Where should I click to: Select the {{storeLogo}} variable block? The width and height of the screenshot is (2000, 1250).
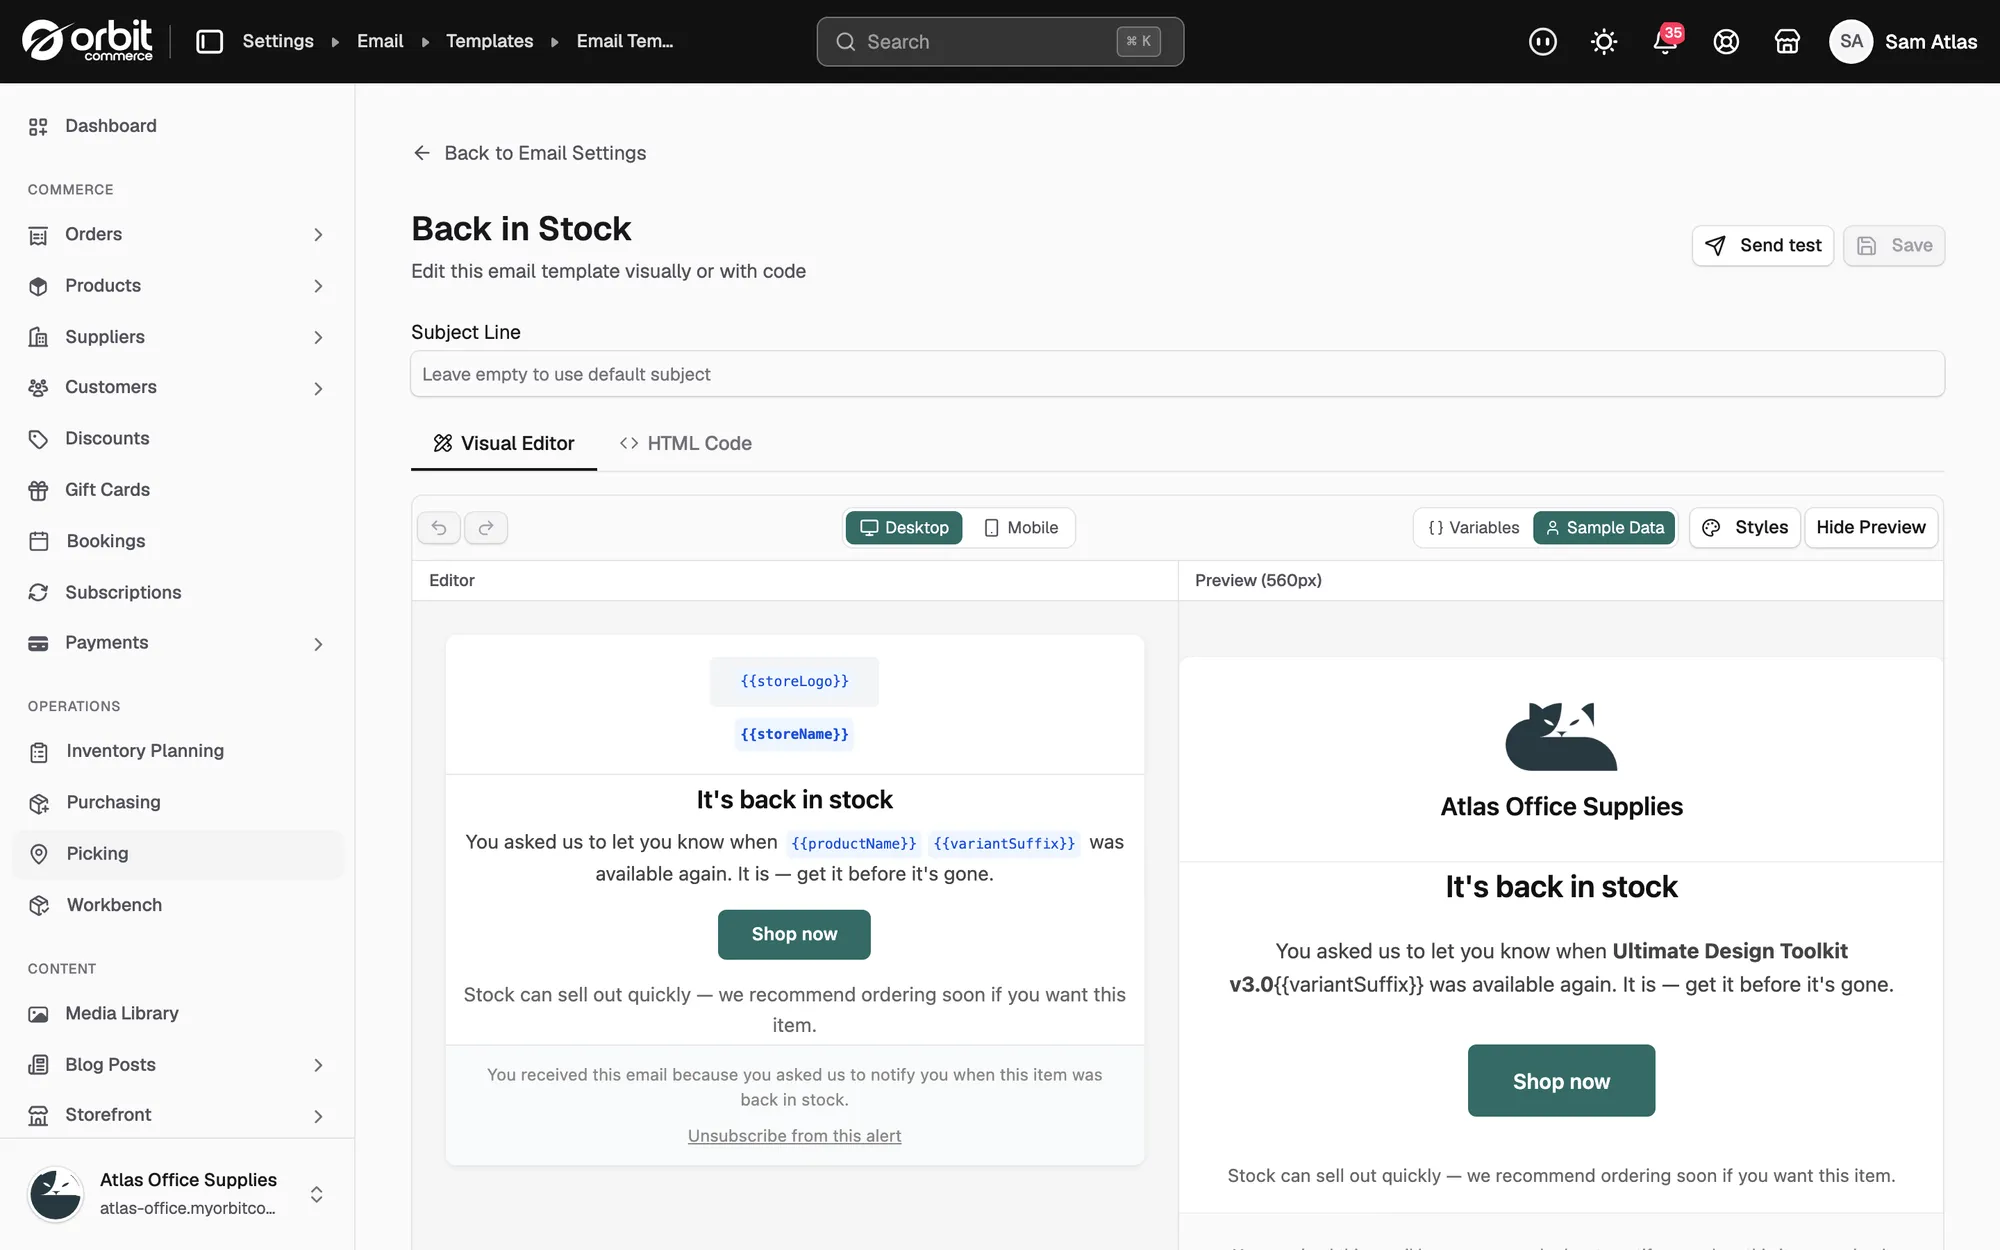coord(794,681)
